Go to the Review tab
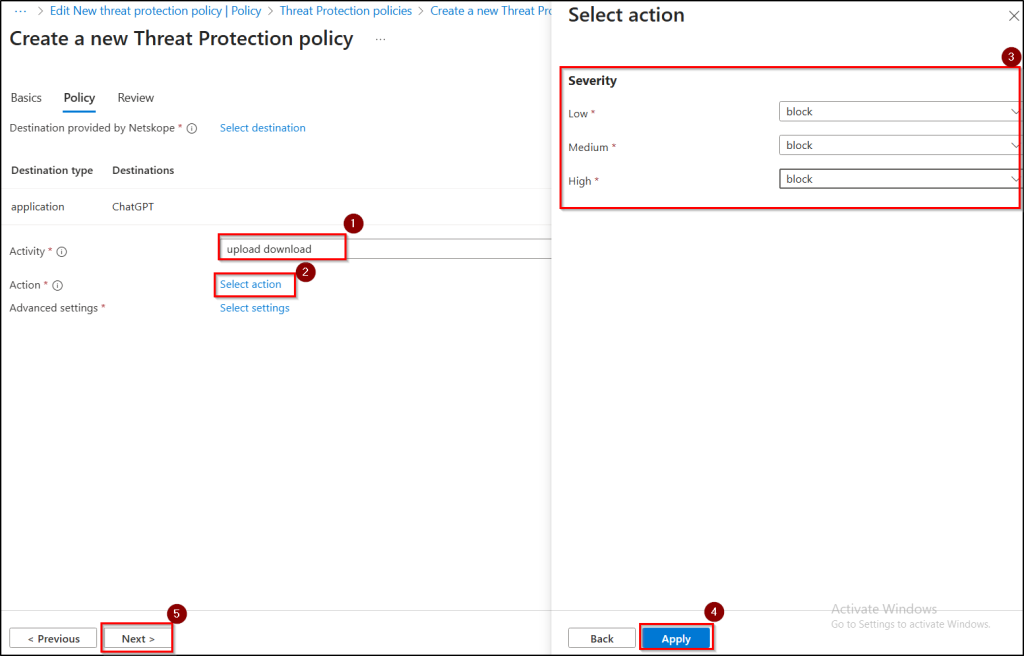This screenshot has height=656, width=1024. (136, 98)
